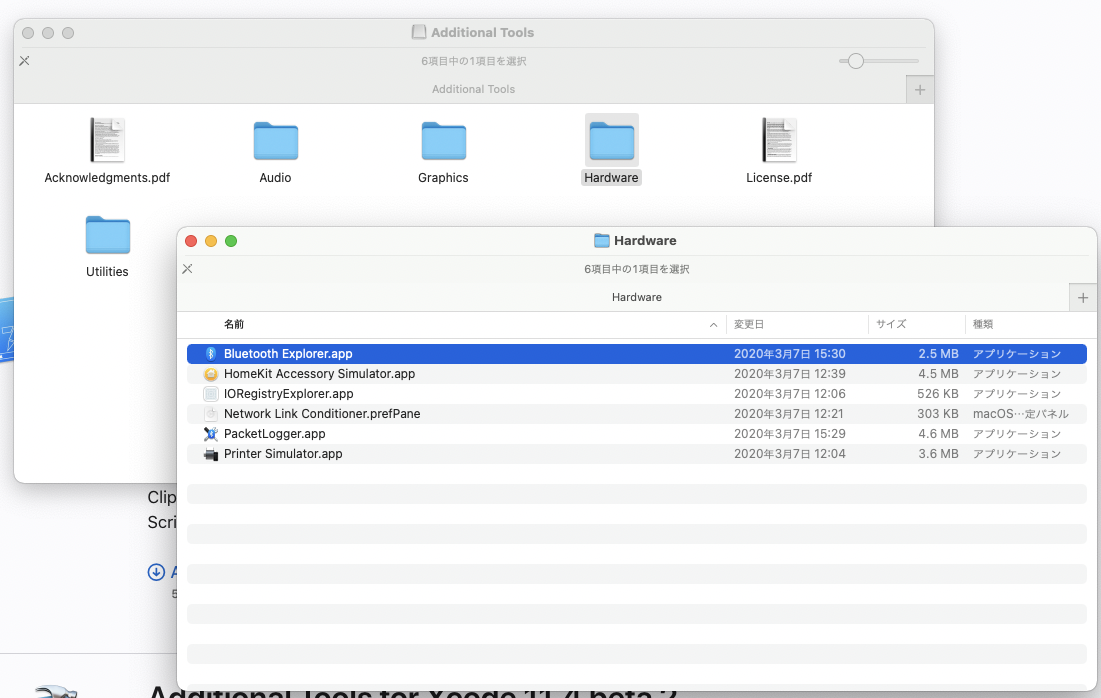The height and width of the screenshot is (698, 1101).
Task: Click the HomeKit Accessory Simulator icon
Action: point(211,374)
